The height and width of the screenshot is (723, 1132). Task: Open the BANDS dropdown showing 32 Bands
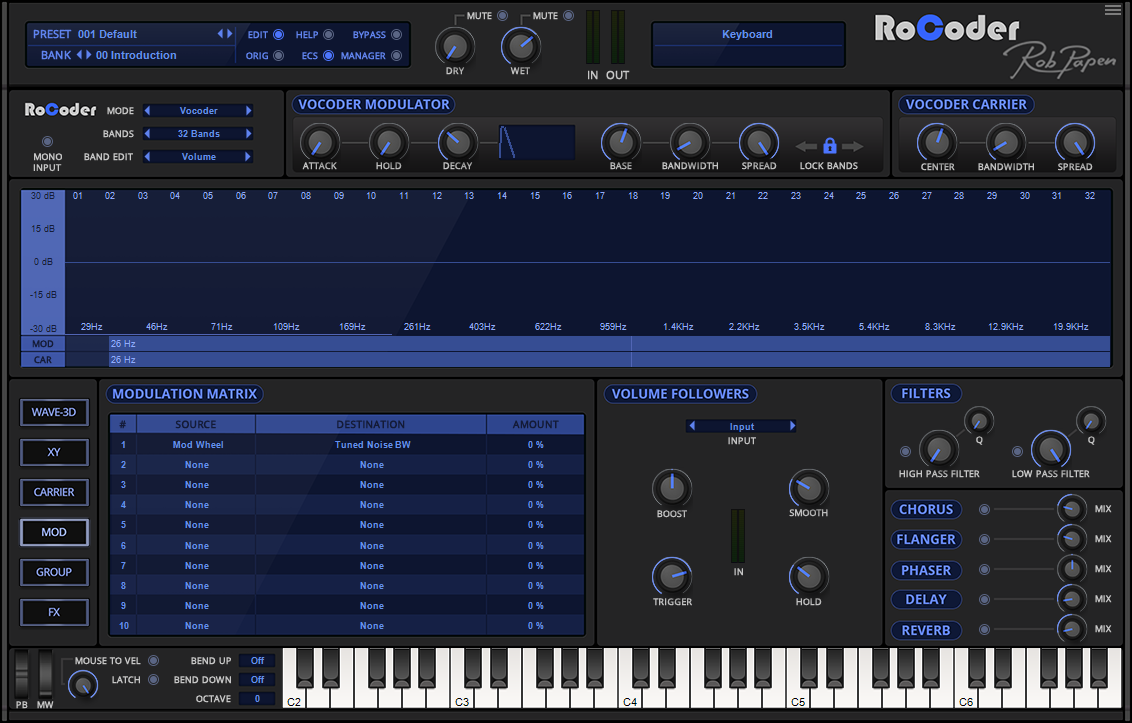[197, 133]
